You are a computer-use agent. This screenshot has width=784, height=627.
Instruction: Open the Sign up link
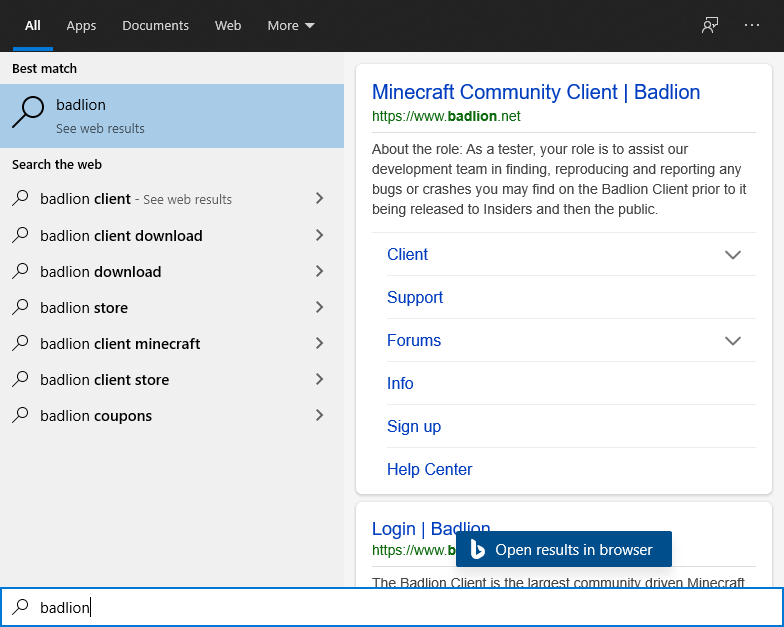pos(414,426)
